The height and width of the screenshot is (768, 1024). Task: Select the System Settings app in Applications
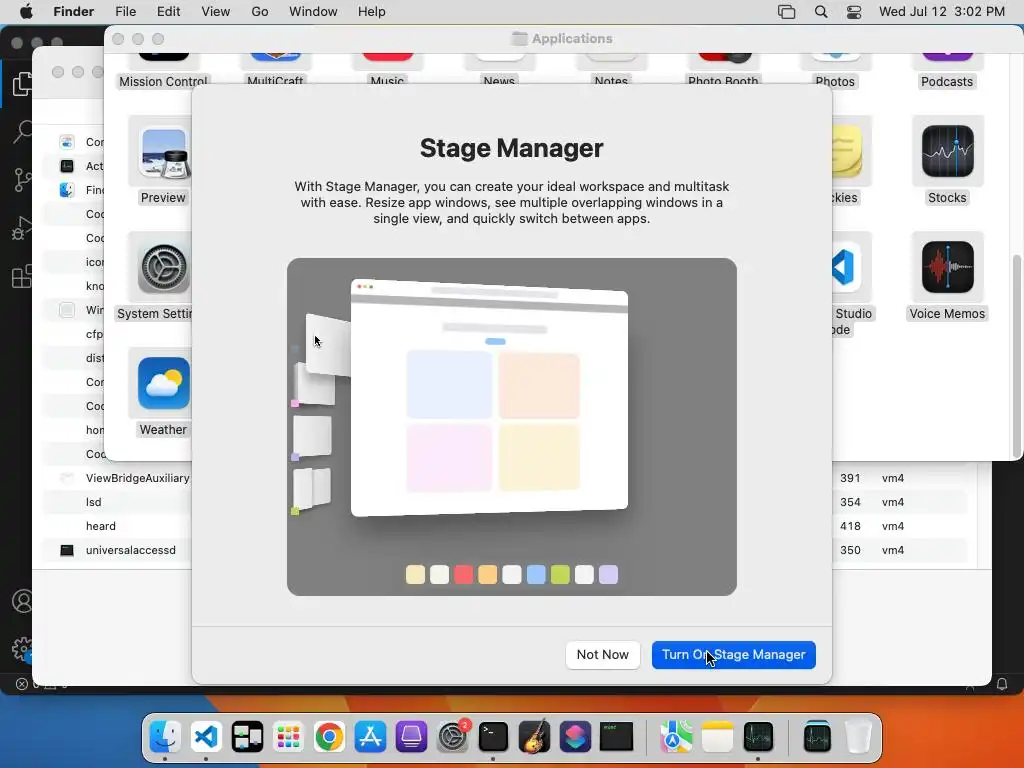coord(163,268)
